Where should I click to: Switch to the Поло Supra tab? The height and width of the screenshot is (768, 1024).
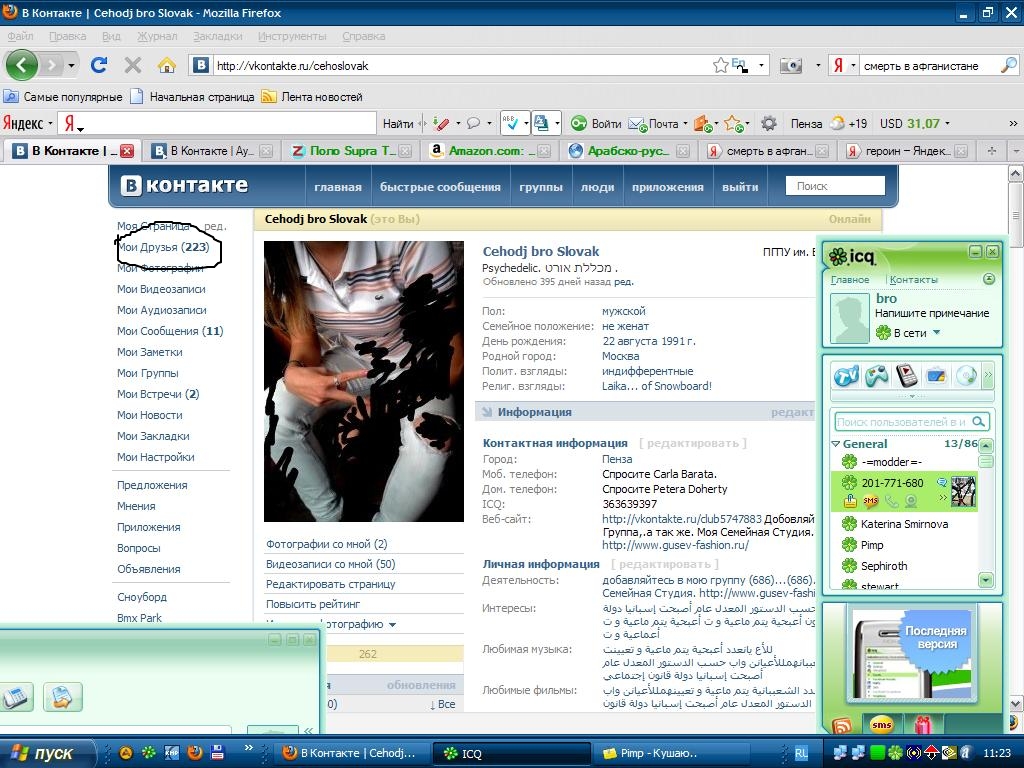(353, 151)
